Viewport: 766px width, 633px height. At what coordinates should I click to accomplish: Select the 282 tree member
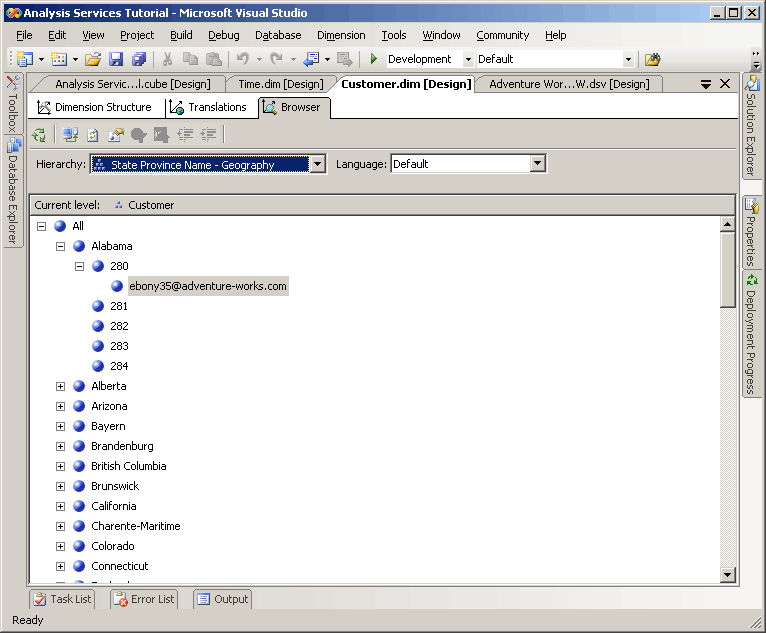click(x=119, y=326)
